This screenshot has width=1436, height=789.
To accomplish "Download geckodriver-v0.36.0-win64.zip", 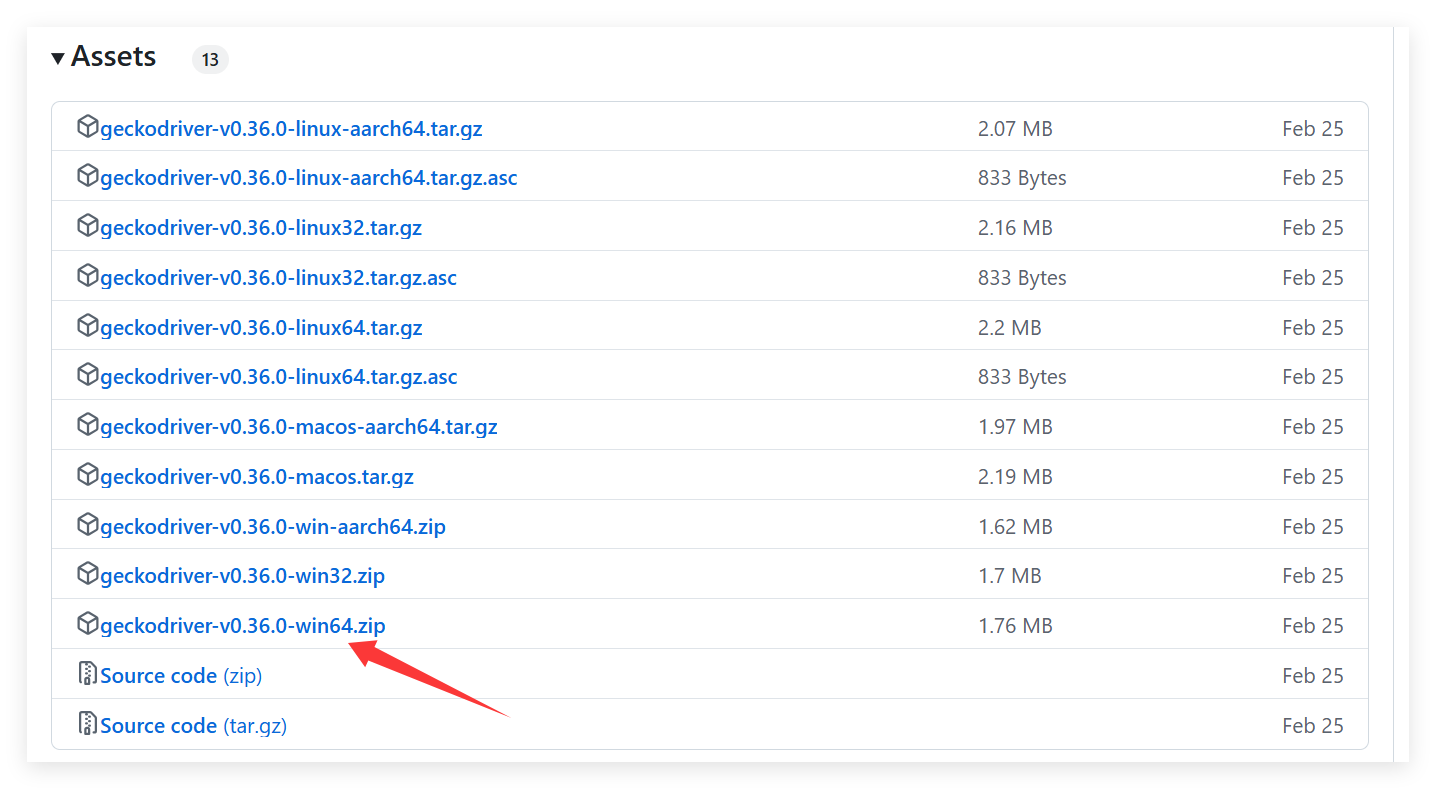I will coord(243,626).
